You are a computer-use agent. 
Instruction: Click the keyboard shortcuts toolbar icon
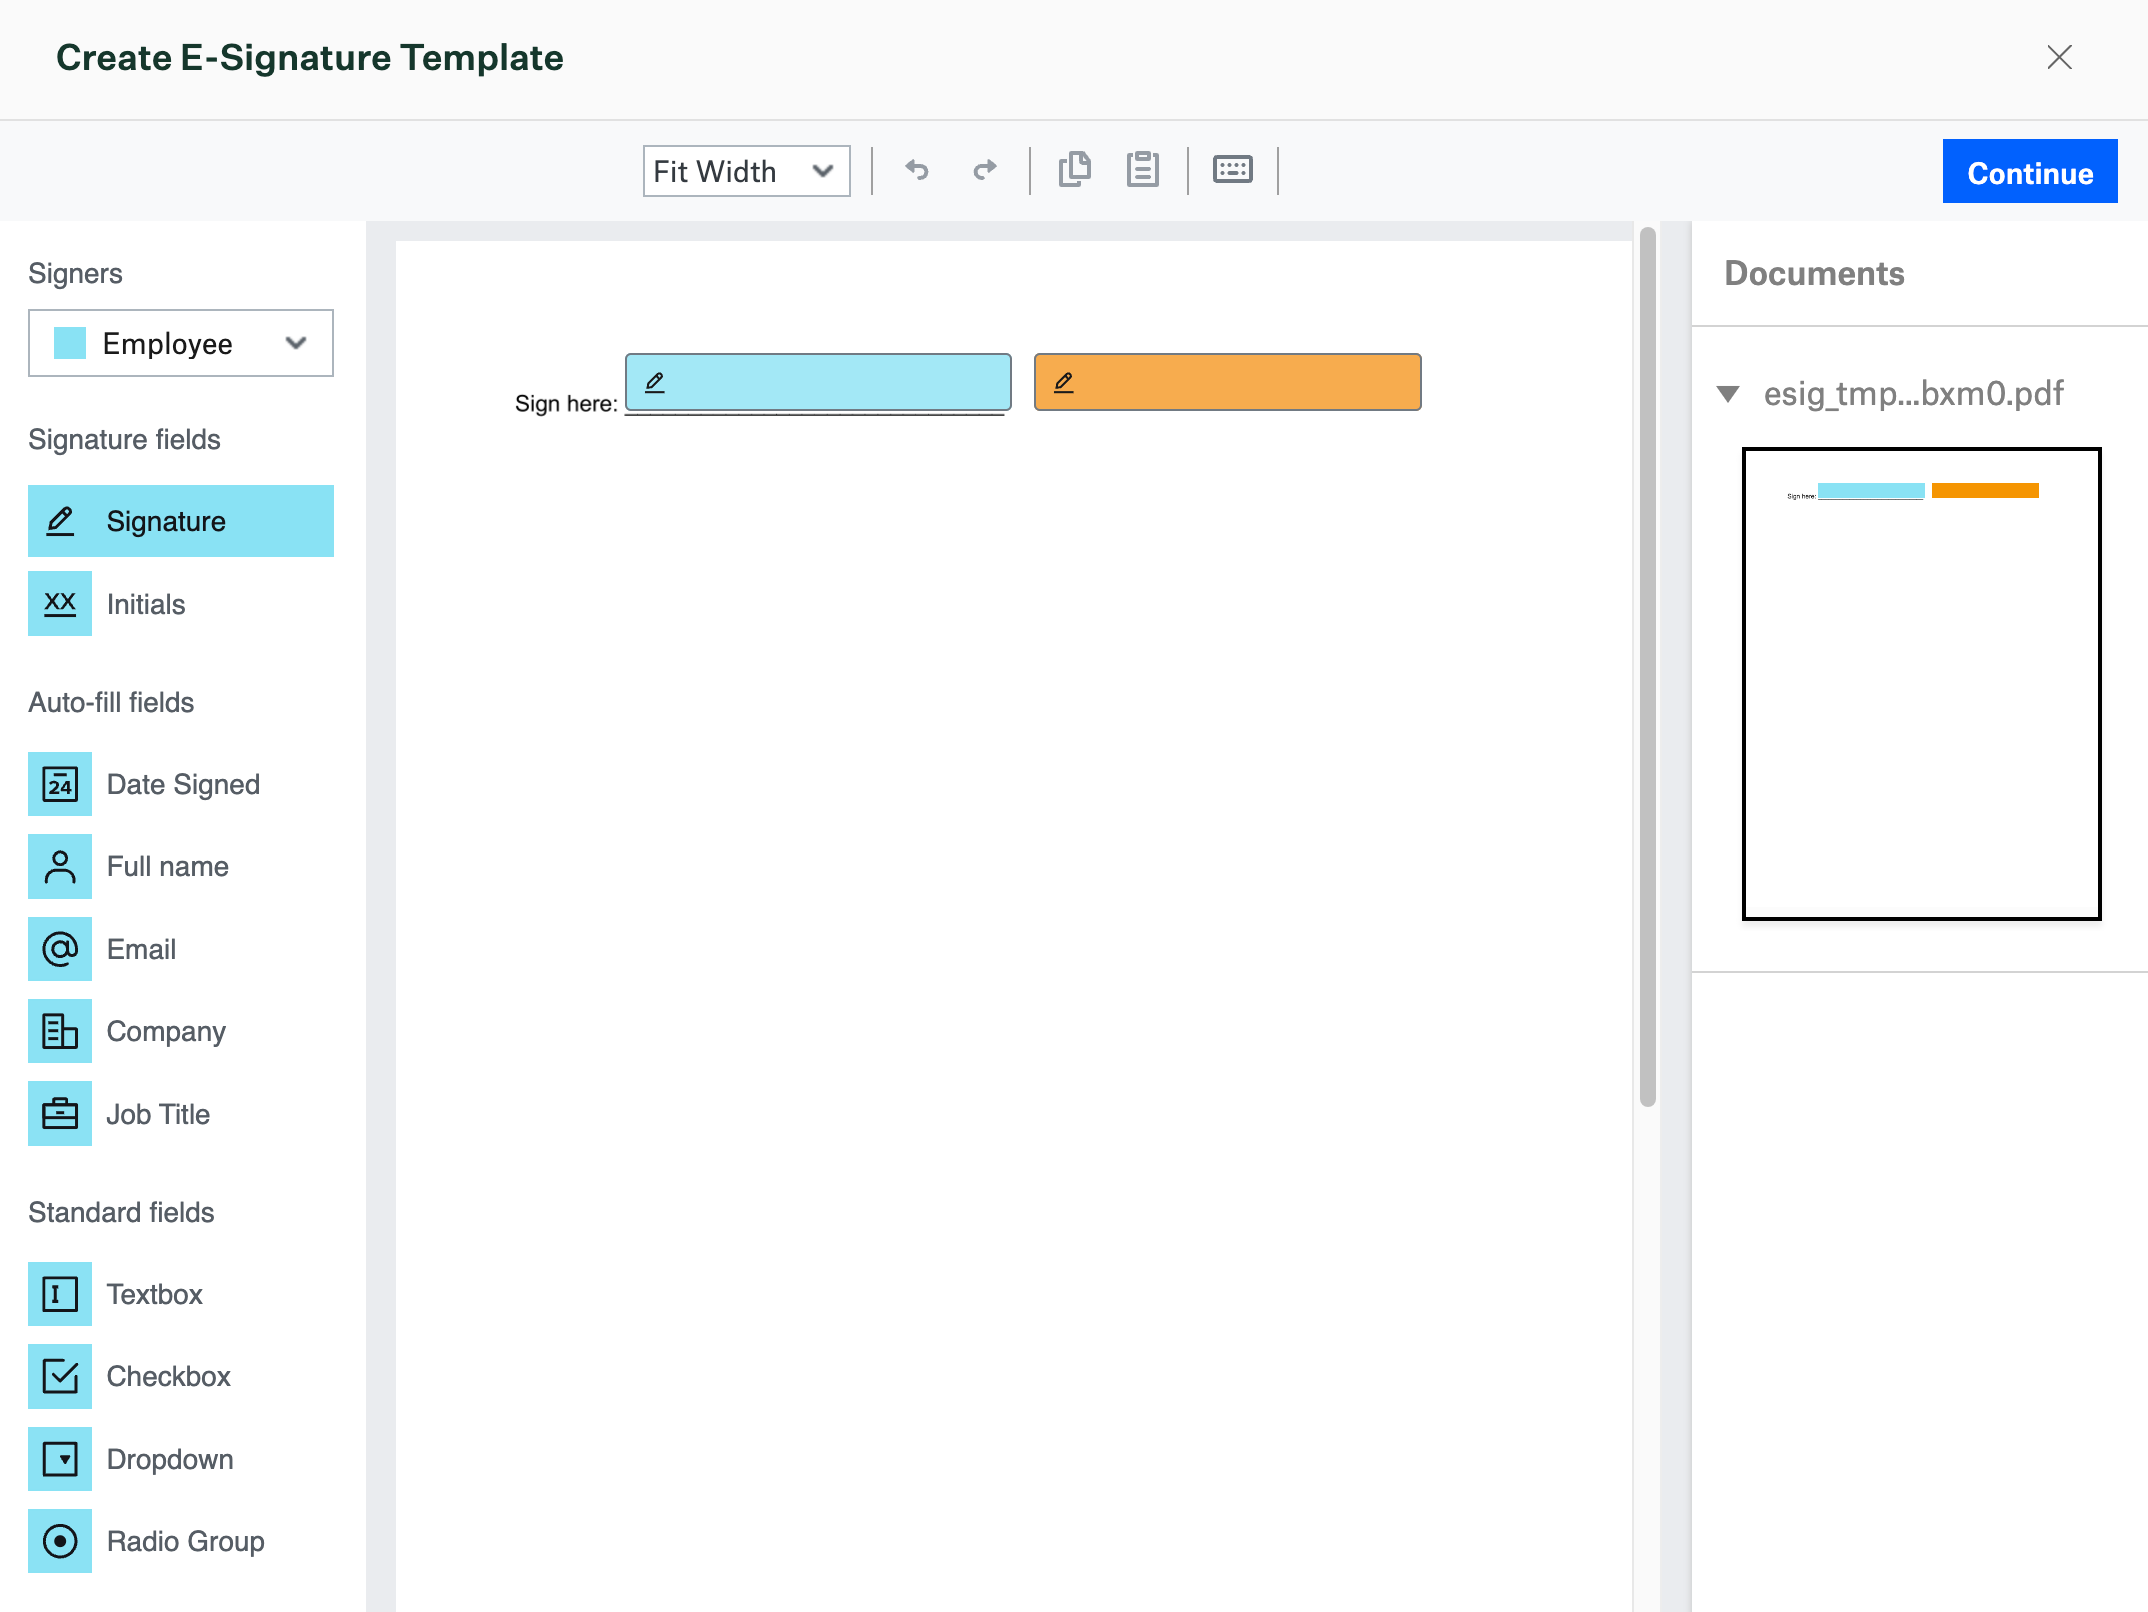coord(1232,169)
